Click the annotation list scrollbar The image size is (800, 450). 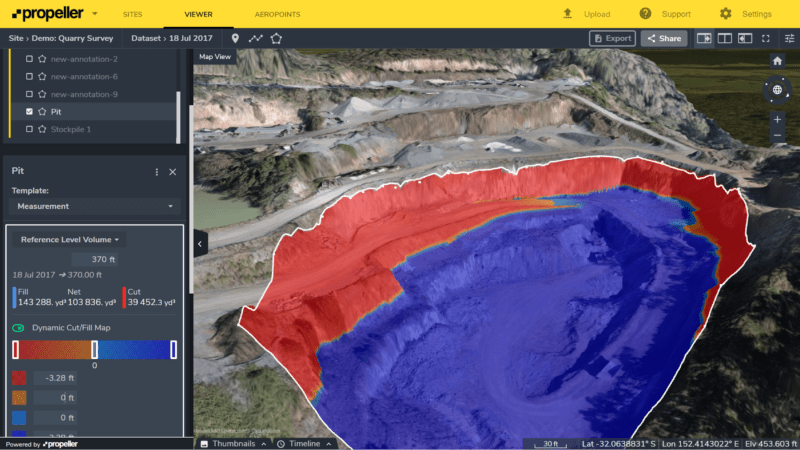(178, 117)
